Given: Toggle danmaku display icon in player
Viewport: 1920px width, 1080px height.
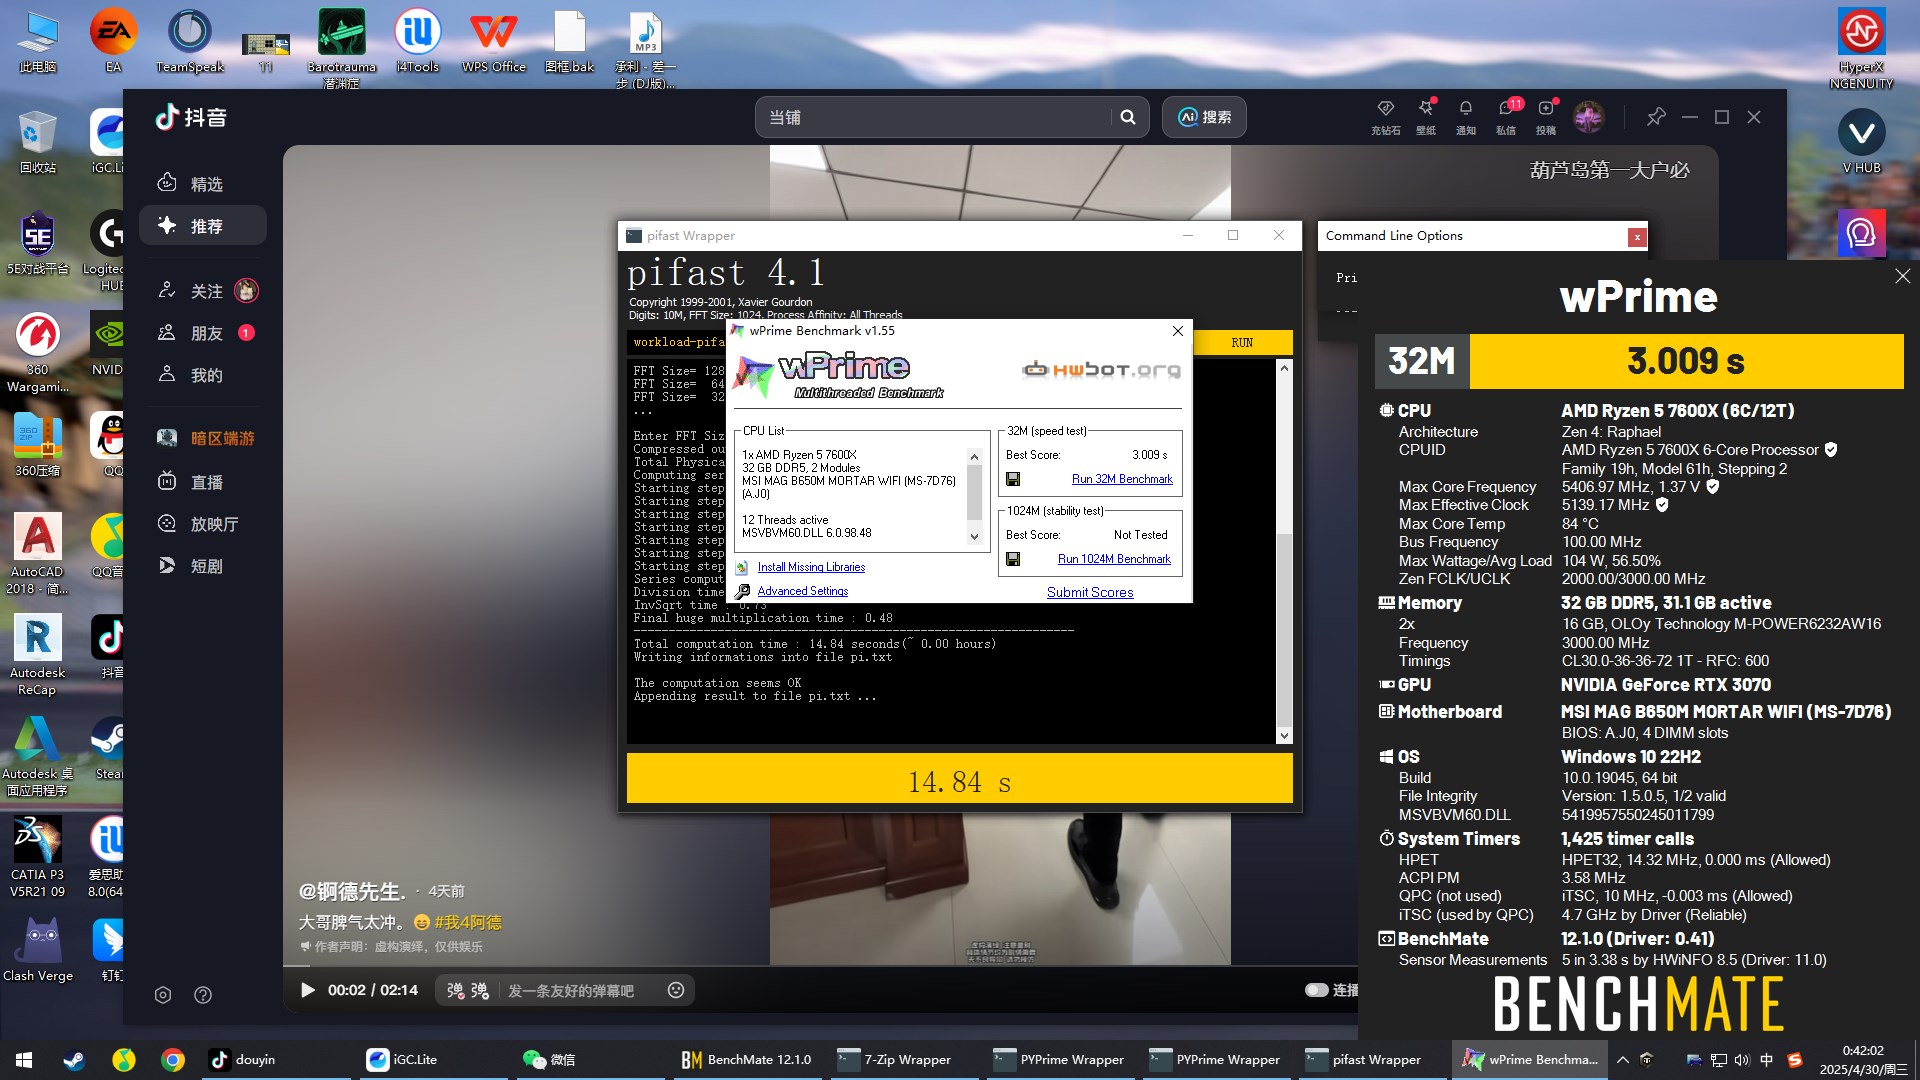Looking at the screenshot, I should point(455,990).
